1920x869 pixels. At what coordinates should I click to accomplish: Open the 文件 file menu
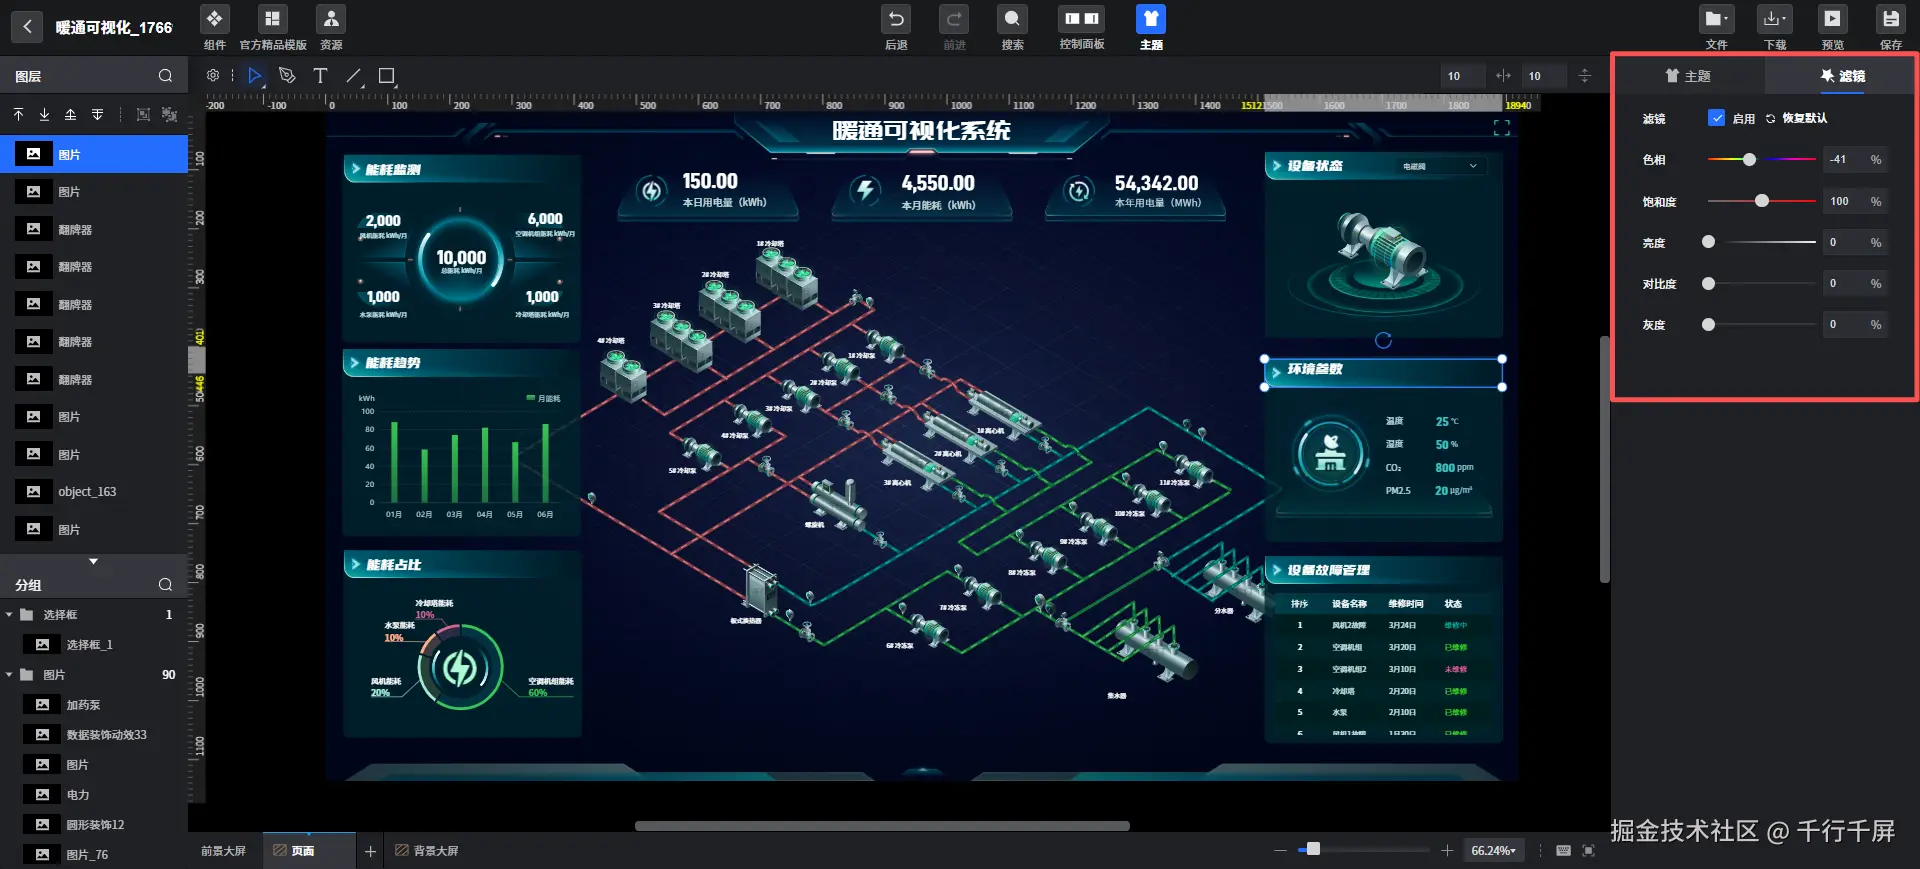tap(1716, 27)
